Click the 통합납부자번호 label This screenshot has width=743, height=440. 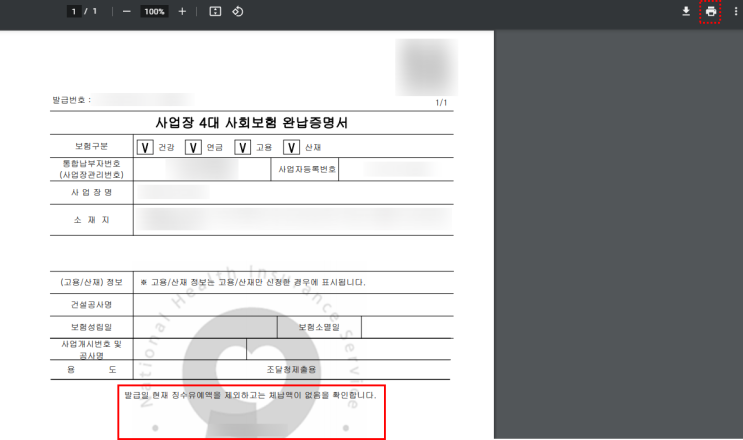pos(91,163)
